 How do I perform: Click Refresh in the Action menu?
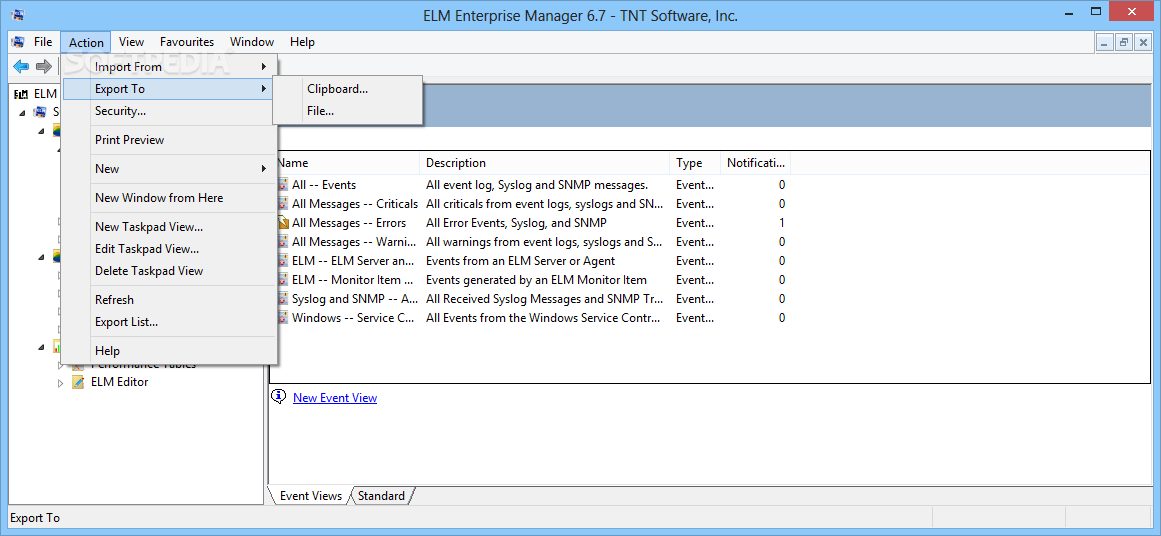click(x=170, y=300)
